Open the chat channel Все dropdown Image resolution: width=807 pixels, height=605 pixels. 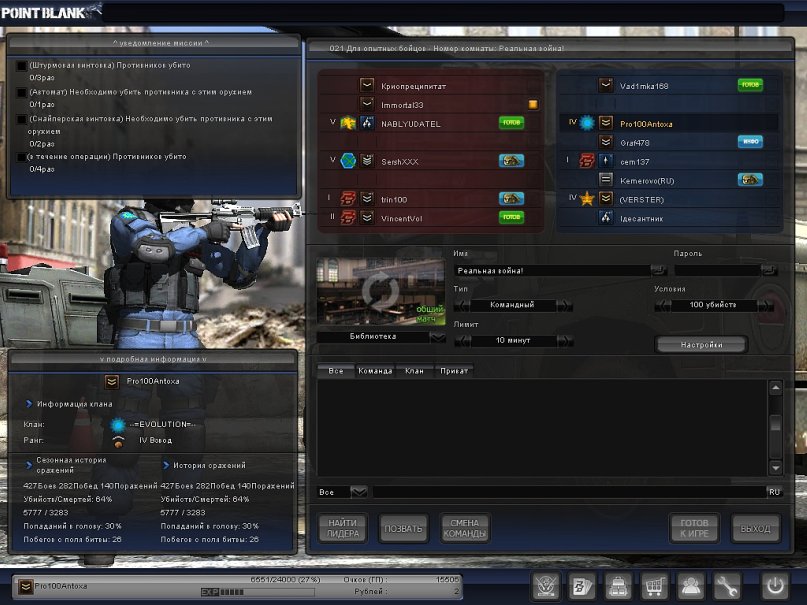click(x=359, y=492)
